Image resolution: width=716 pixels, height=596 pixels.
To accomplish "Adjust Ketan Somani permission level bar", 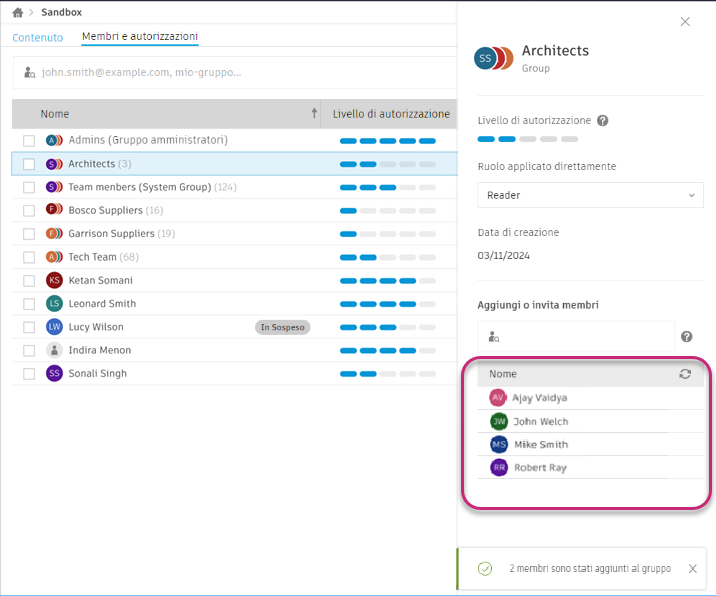I will point(388,281).
